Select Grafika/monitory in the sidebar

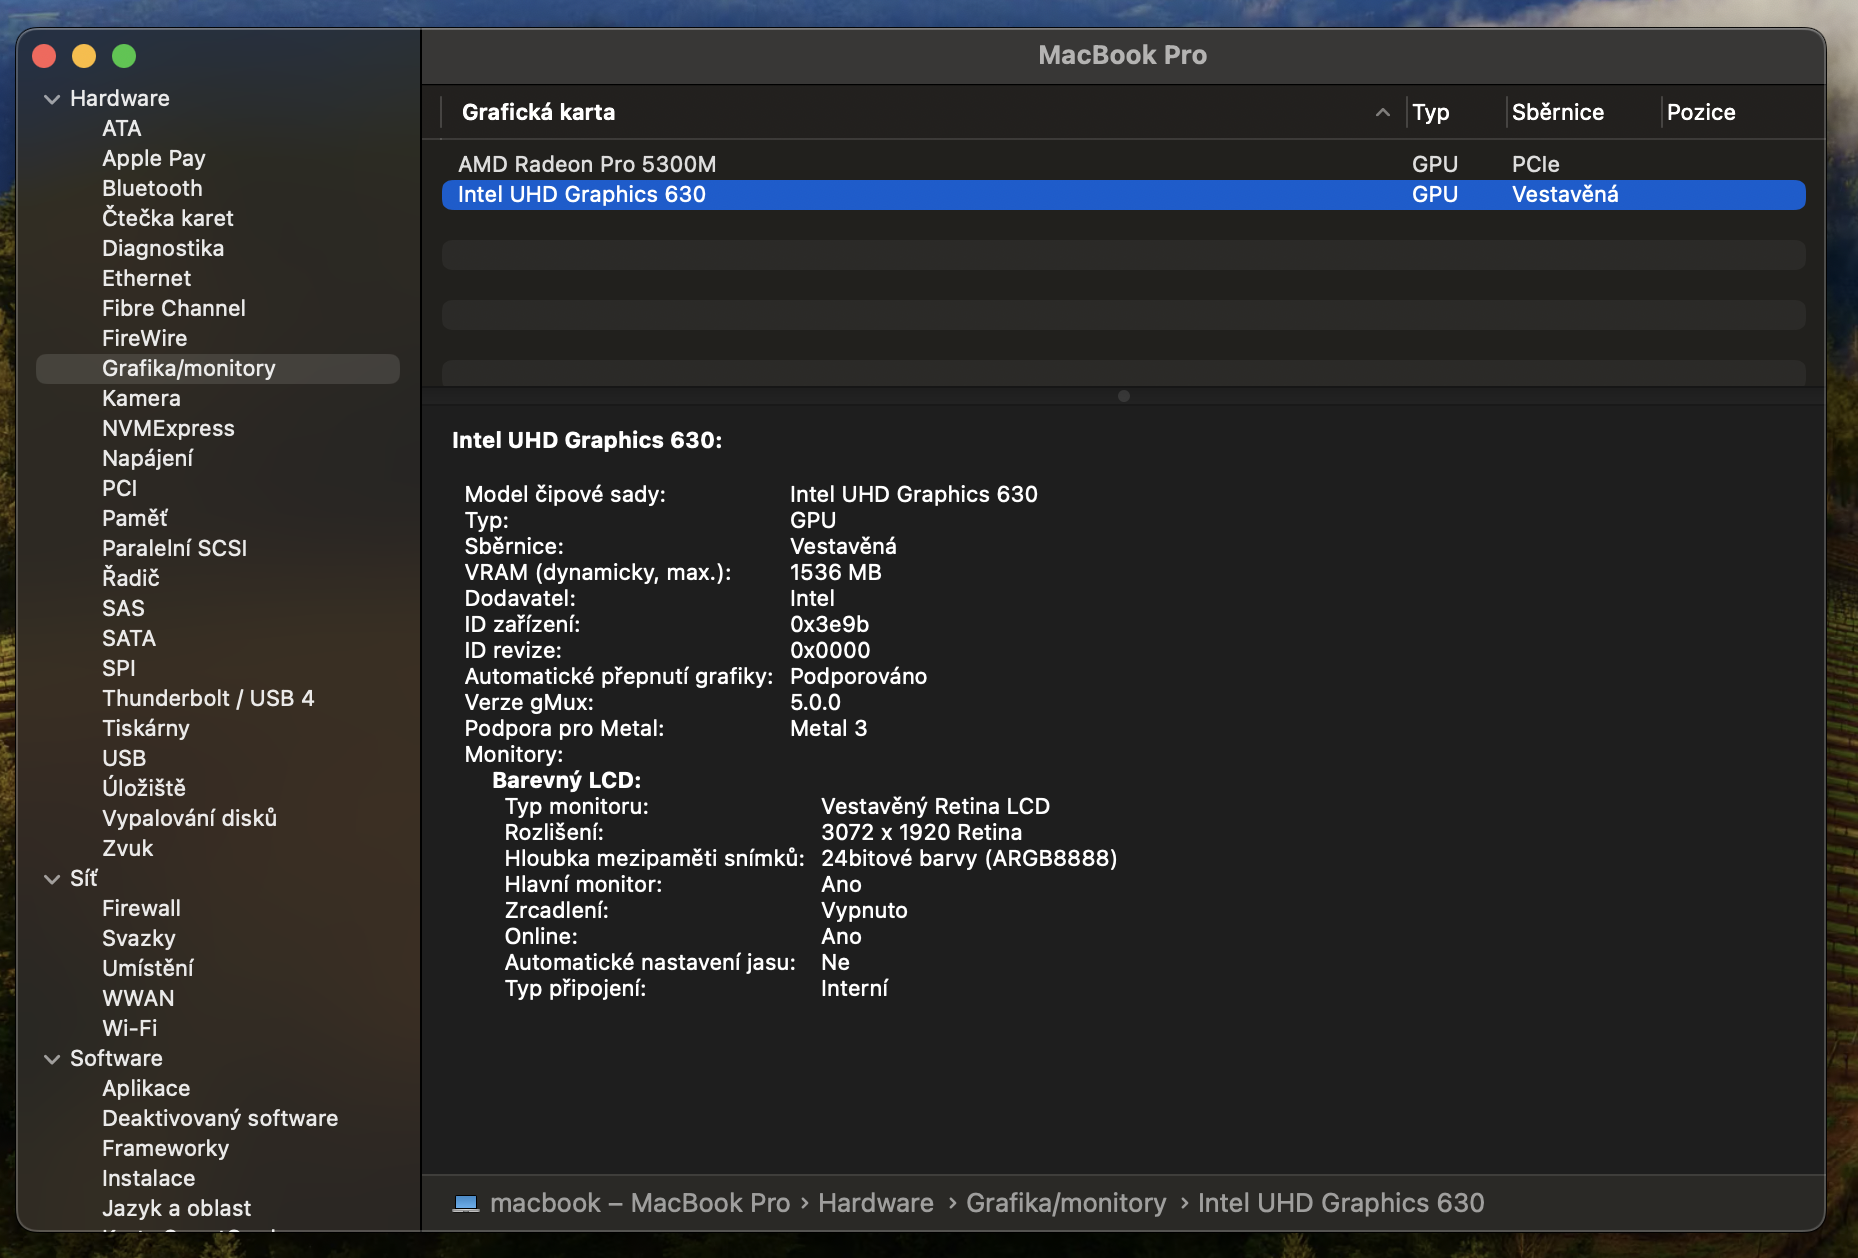(218, 368)
